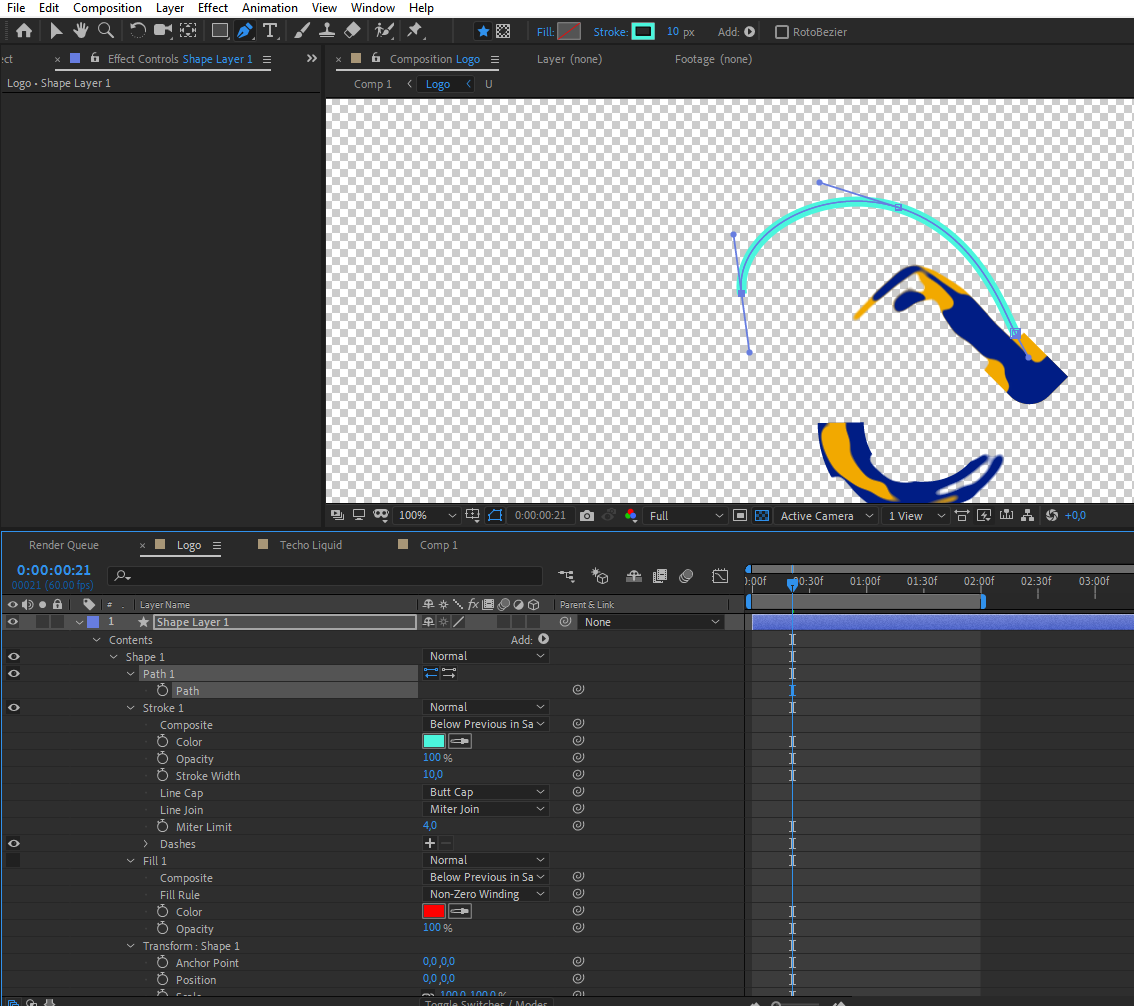Collapse the Stroke 1 property group
The height and width of the screenshot is (1006, 1134).
tap(131, 708)
